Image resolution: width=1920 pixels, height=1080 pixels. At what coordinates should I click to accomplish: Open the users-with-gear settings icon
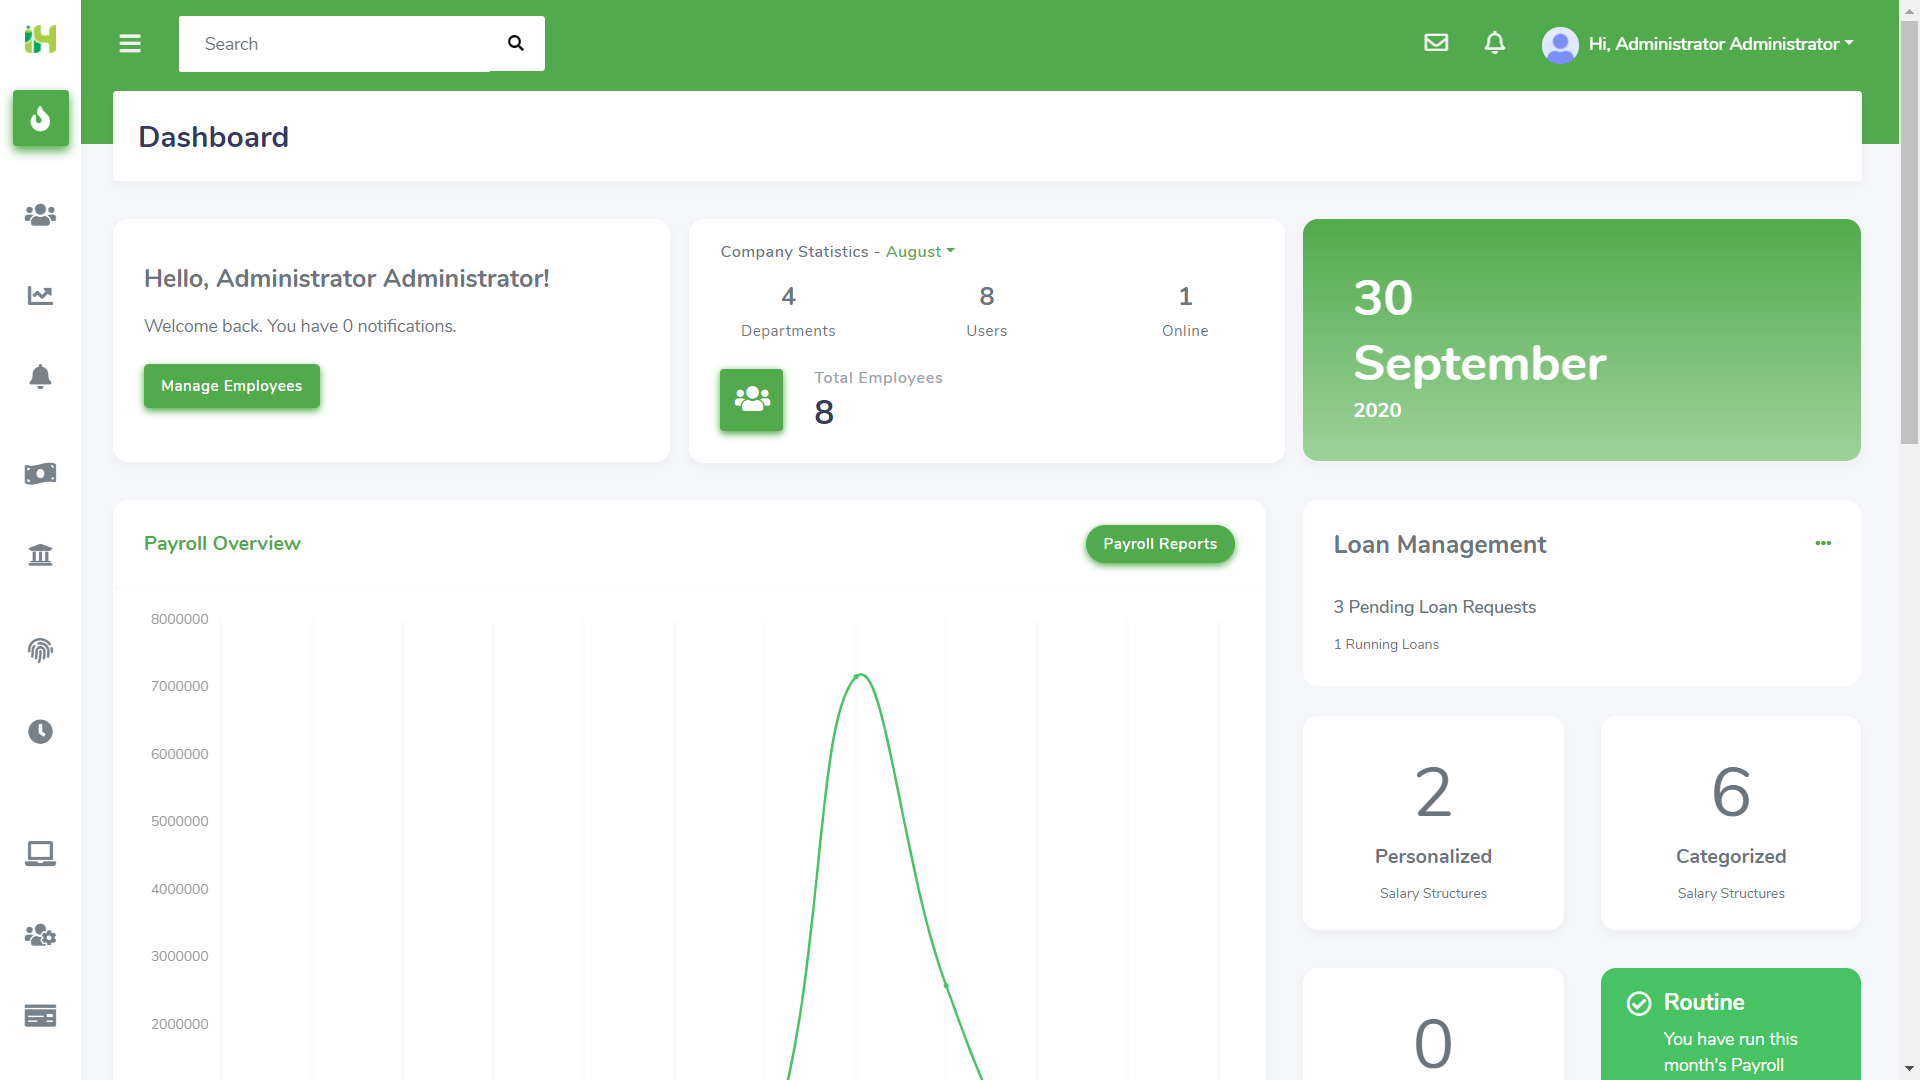pos(40,935)
